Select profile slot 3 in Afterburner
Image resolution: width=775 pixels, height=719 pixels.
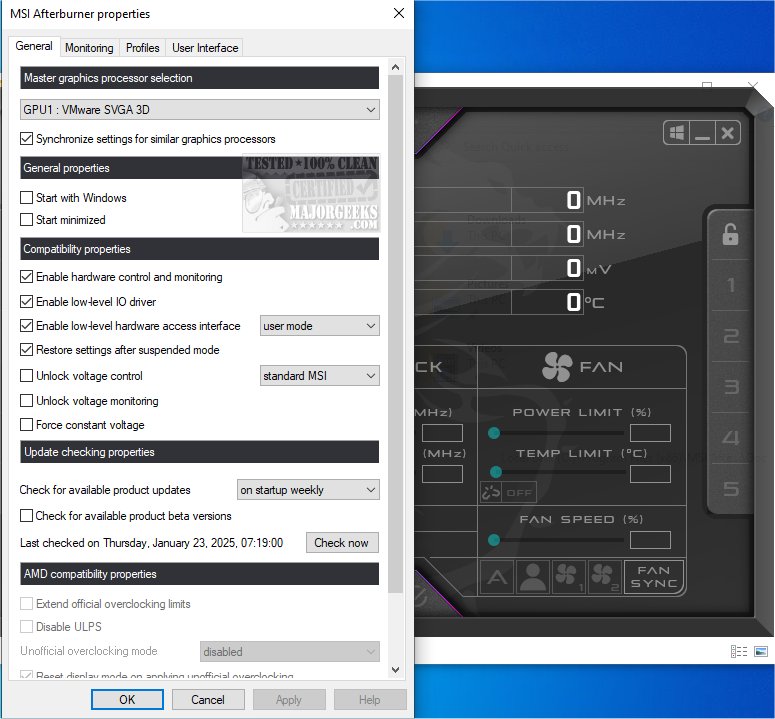pyautogui.click(x=730, y=387)
